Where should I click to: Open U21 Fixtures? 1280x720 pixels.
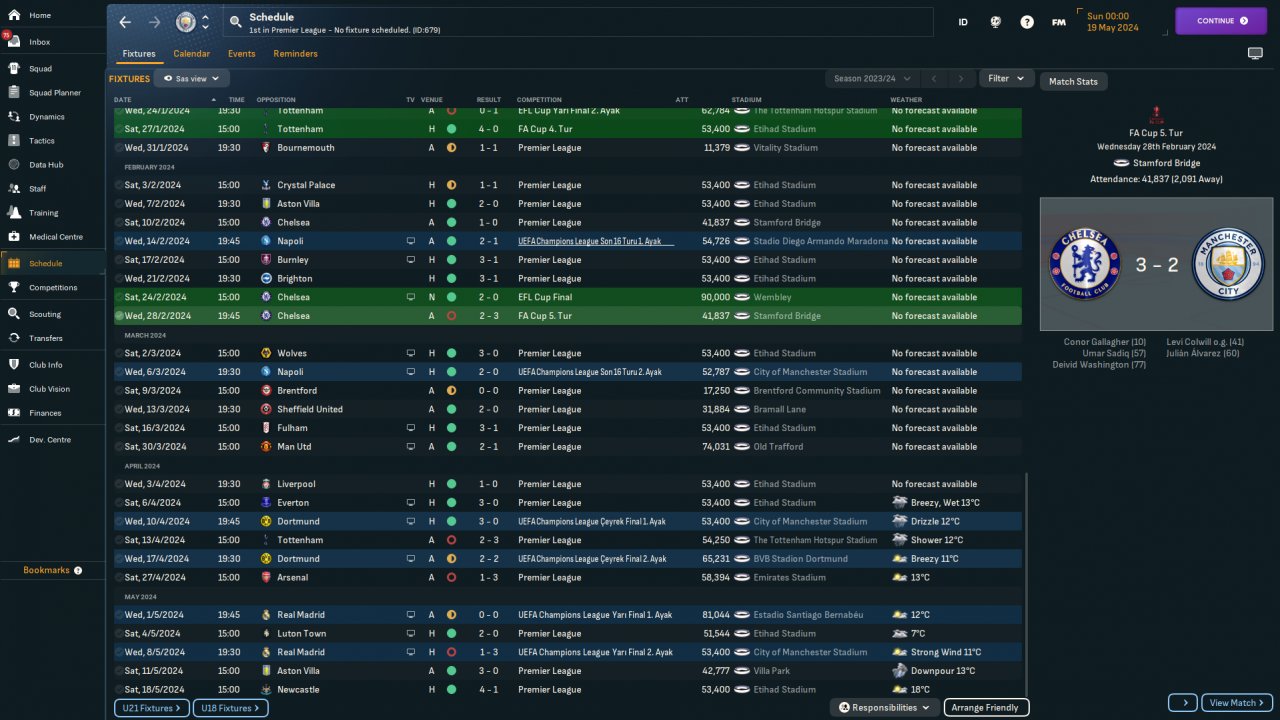(151, 708)
